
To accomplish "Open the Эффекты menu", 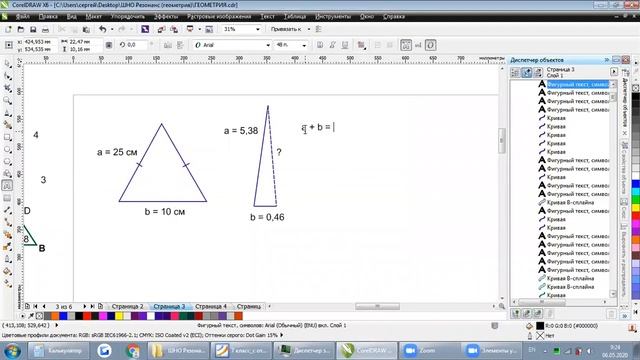I will (x=166, y=17).
